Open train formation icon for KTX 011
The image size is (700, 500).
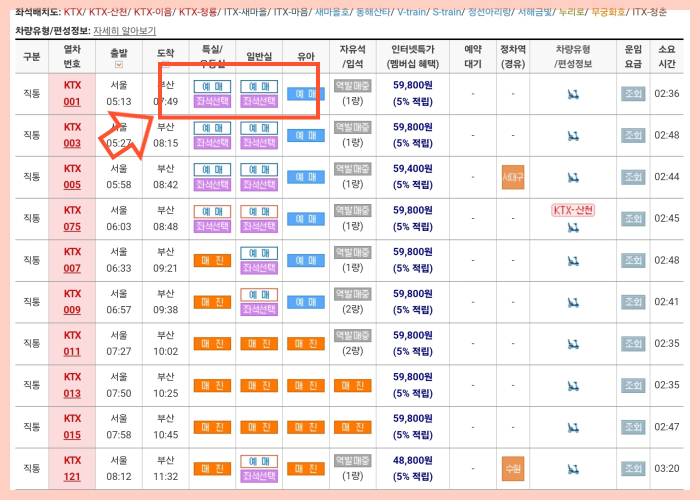click(573, 344)
